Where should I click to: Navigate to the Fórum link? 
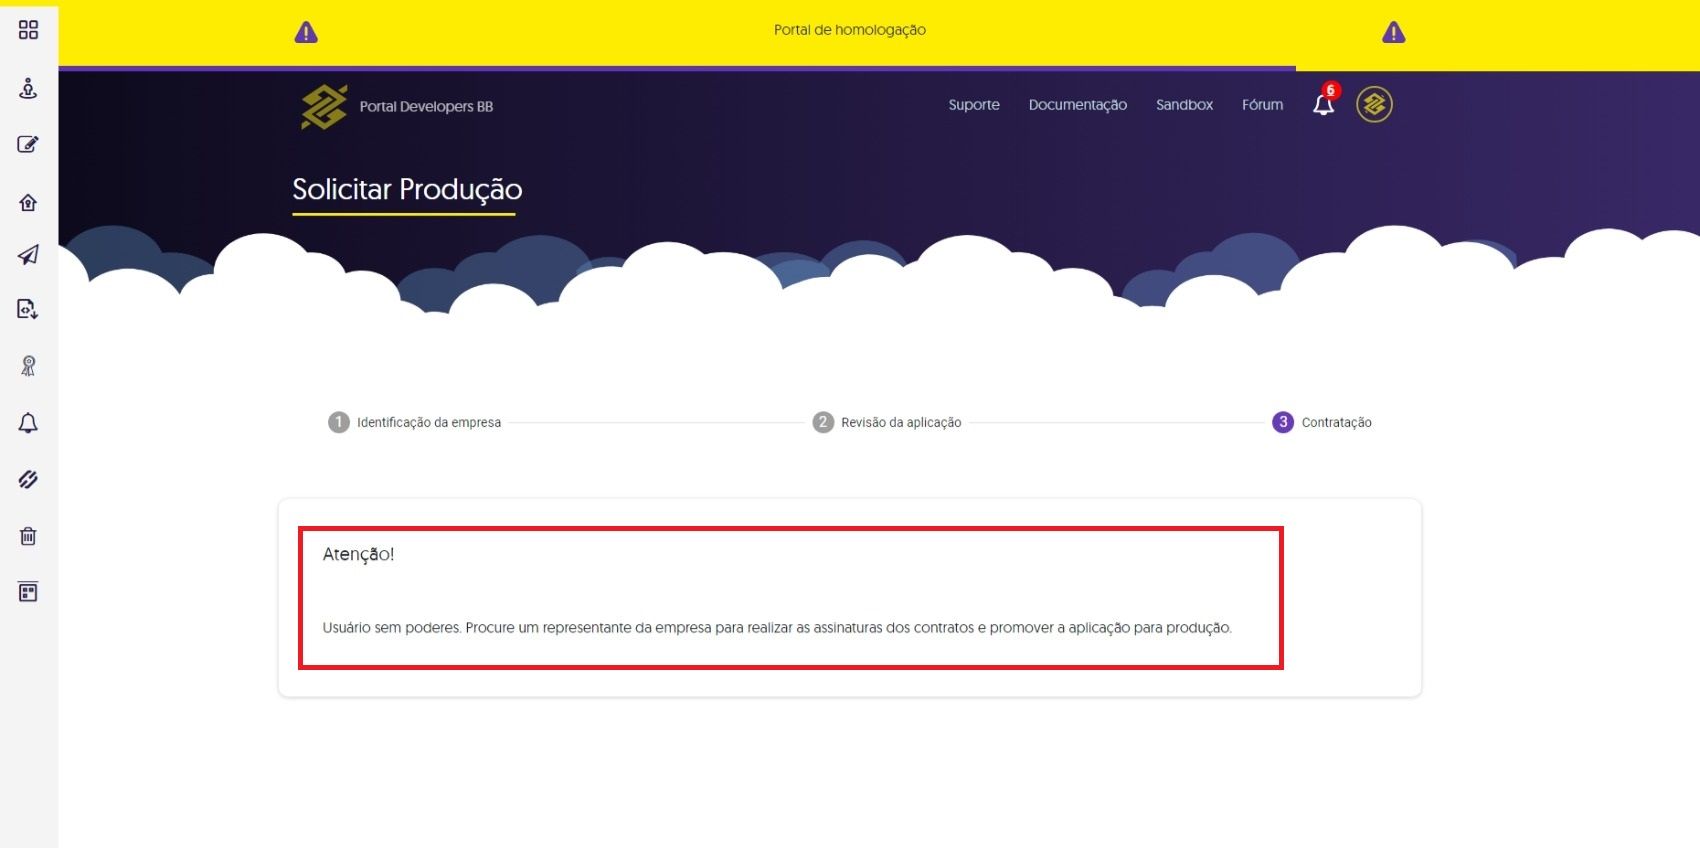tap(1262, 105)
